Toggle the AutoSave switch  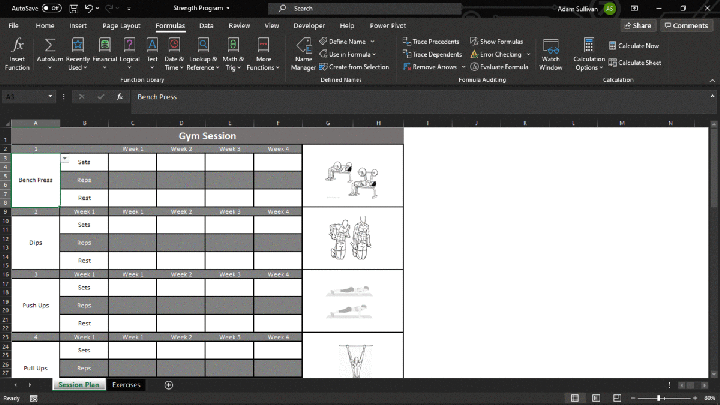point(53,8)
